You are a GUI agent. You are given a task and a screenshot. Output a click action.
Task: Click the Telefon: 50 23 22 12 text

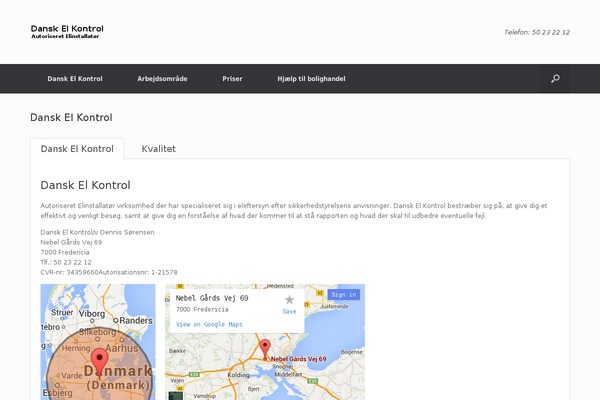click(537, 32)
